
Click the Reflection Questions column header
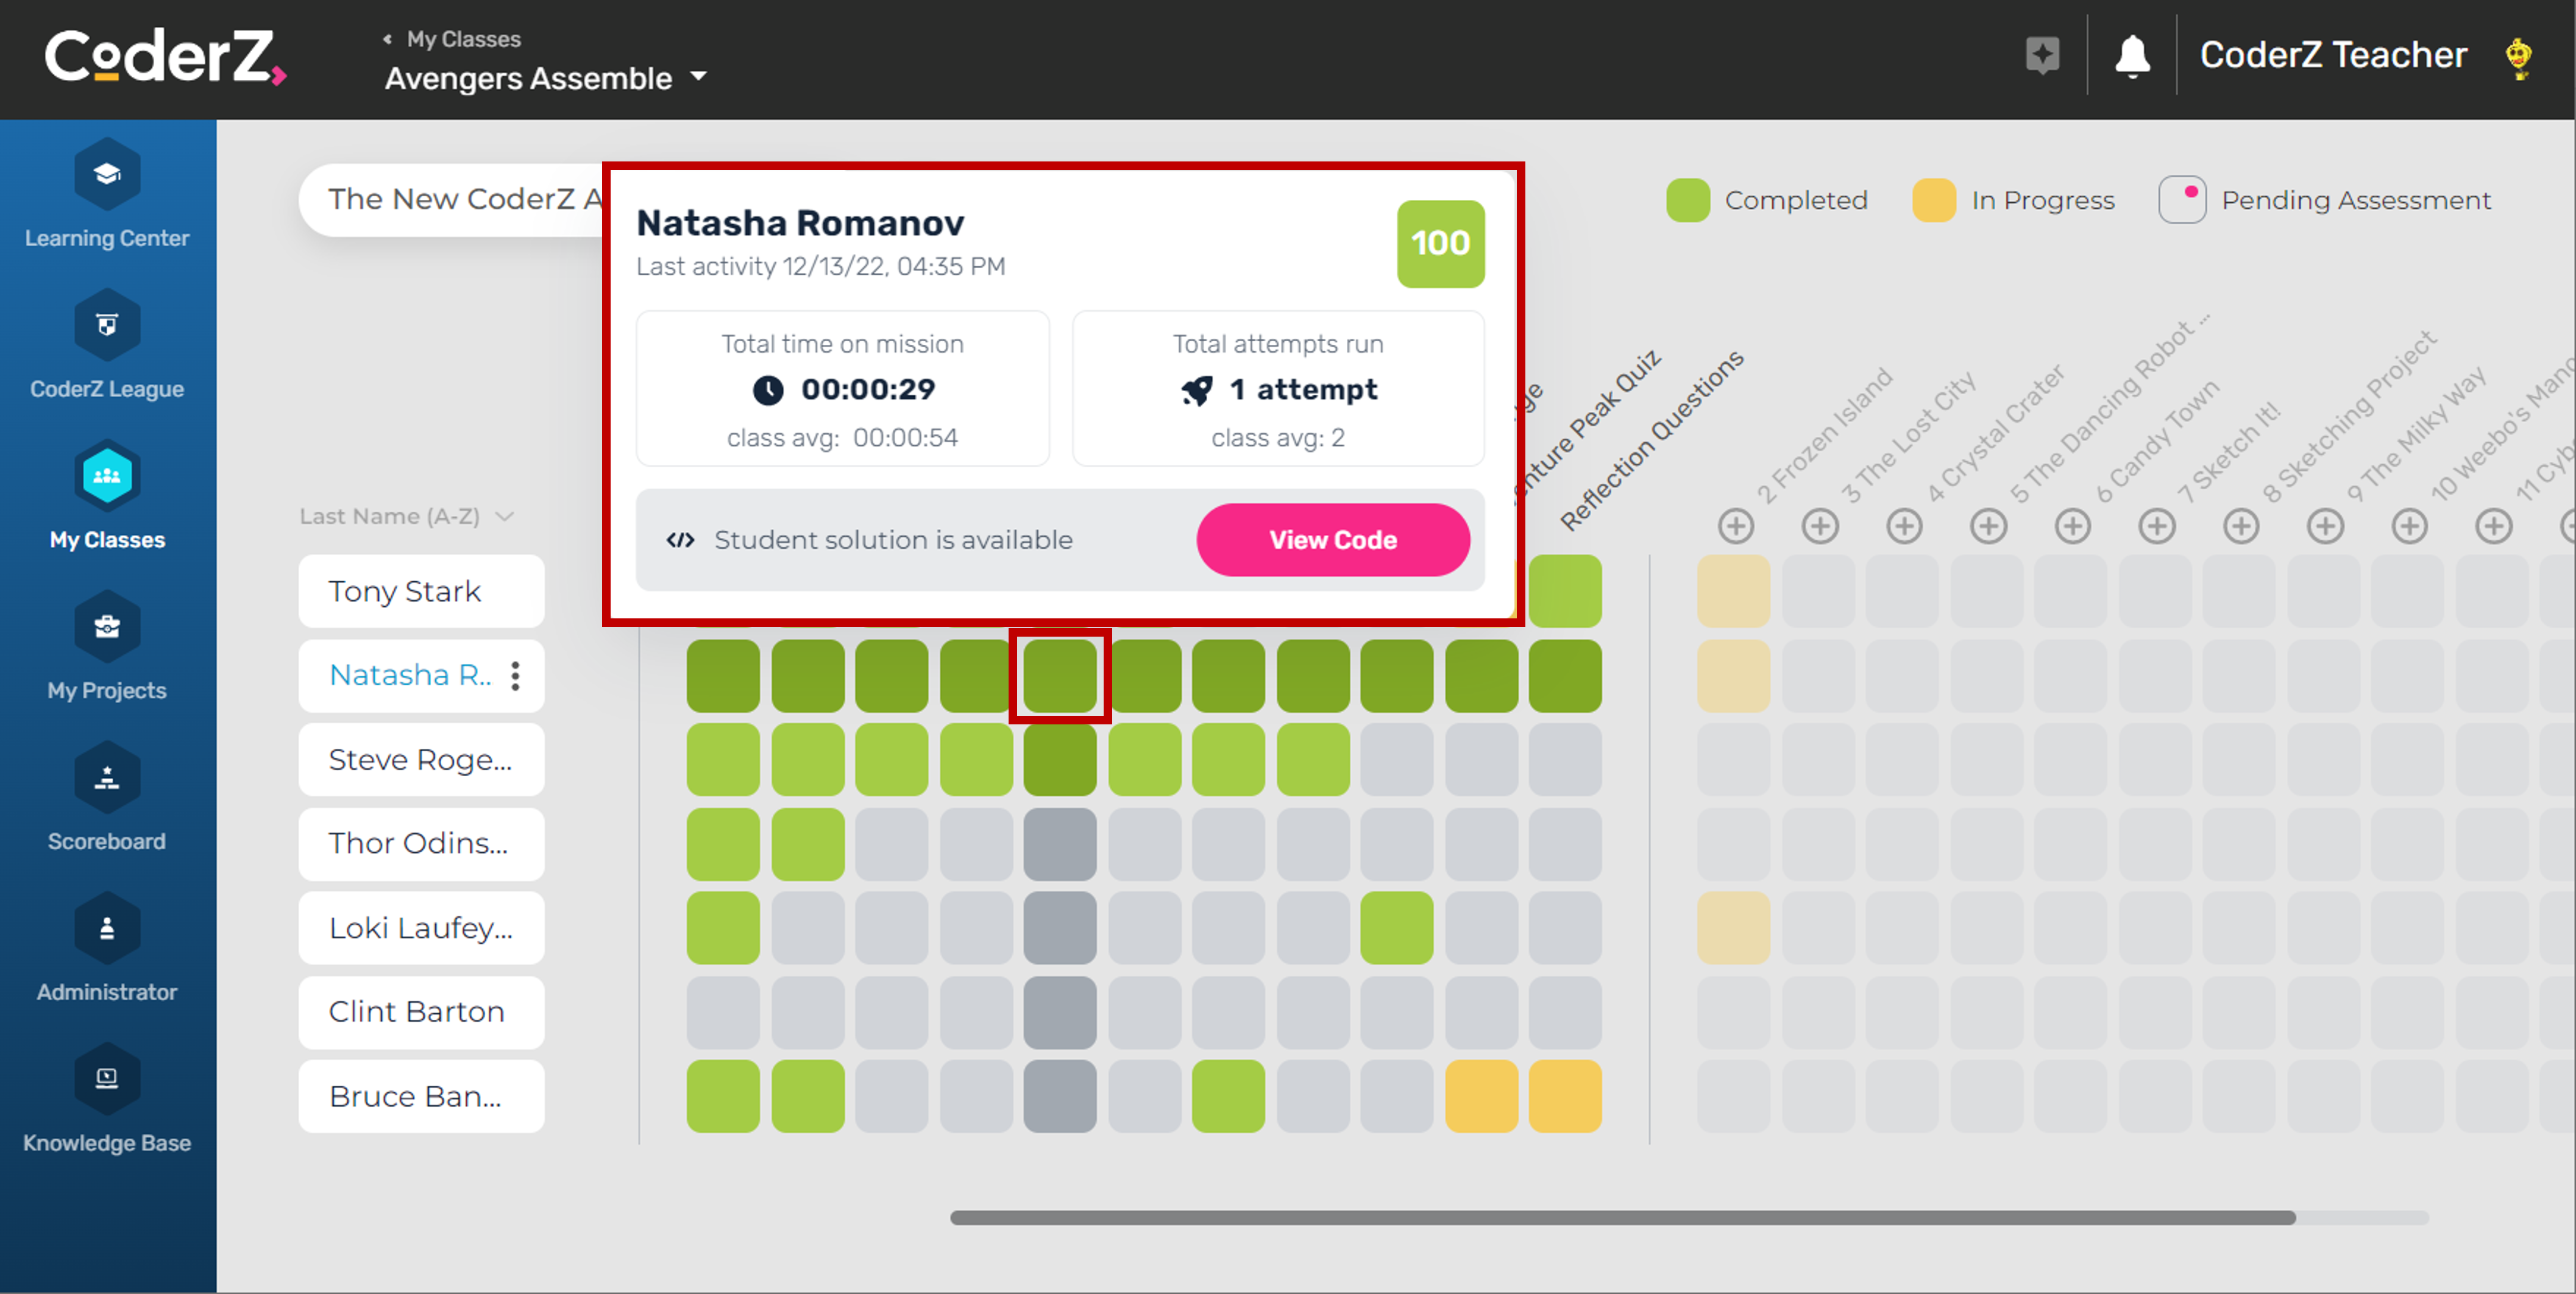tap(1652, 440)
